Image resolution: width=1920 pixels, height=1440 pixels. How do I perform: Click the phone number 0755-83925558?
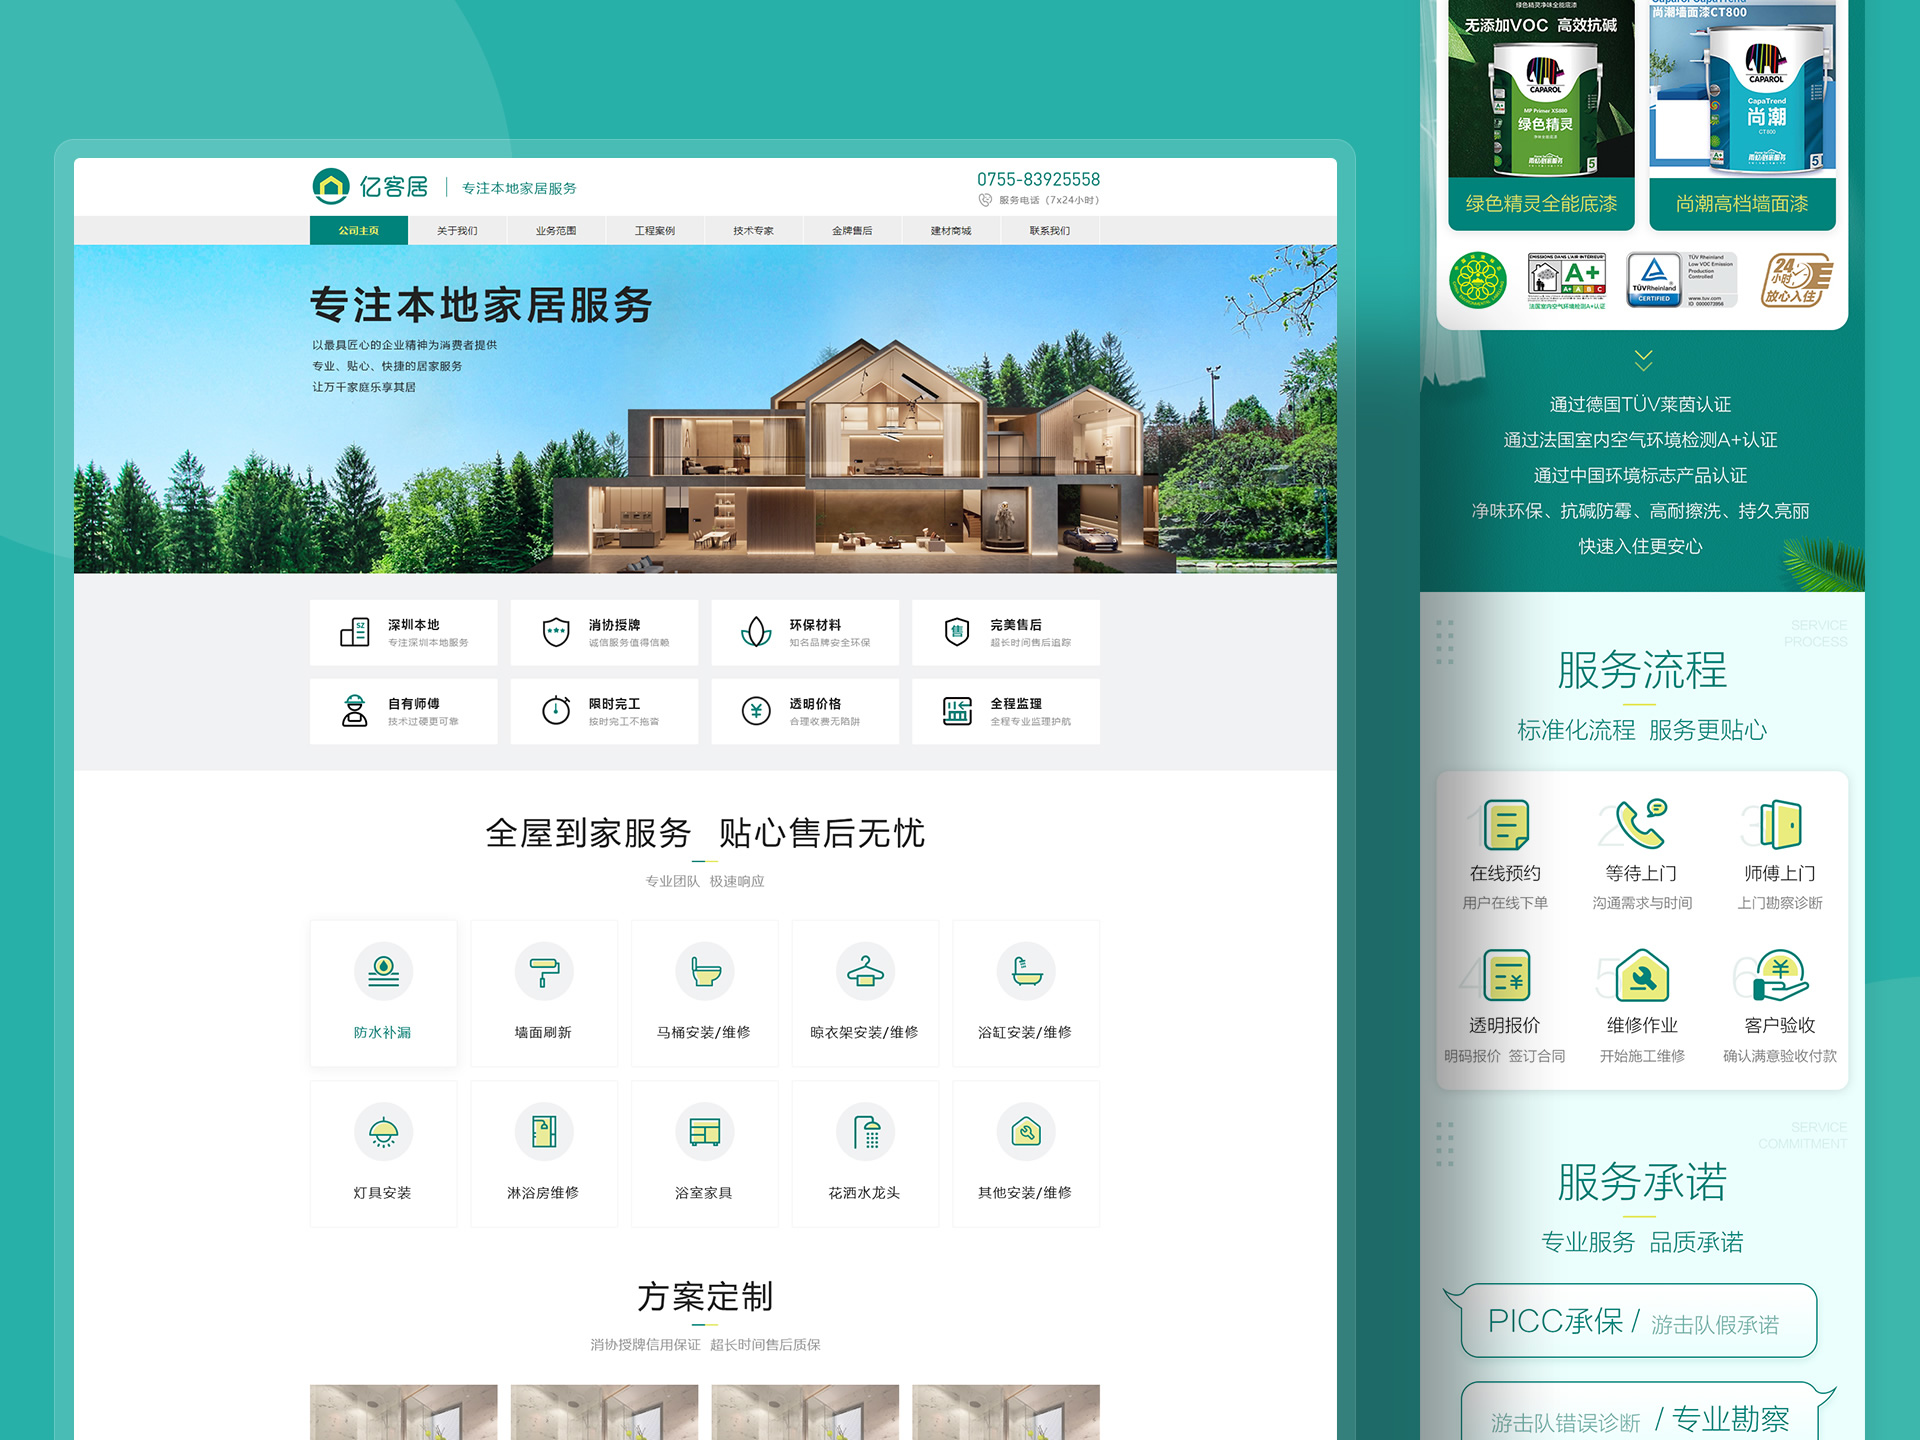point(1038,180)
